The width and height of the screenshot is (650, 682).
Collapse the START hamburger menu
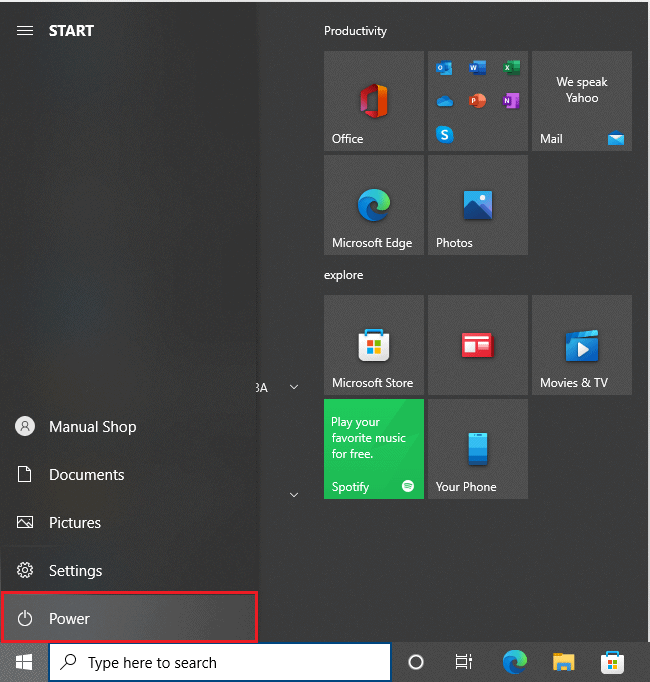25,31
